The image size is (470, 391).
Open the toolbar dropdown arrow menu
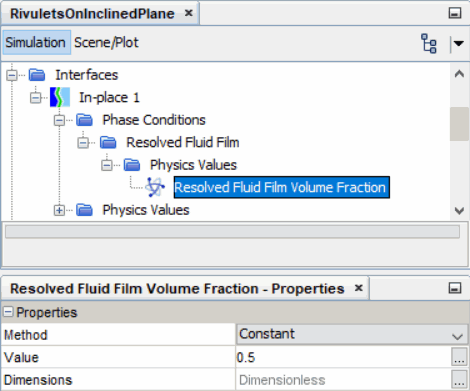459,43
